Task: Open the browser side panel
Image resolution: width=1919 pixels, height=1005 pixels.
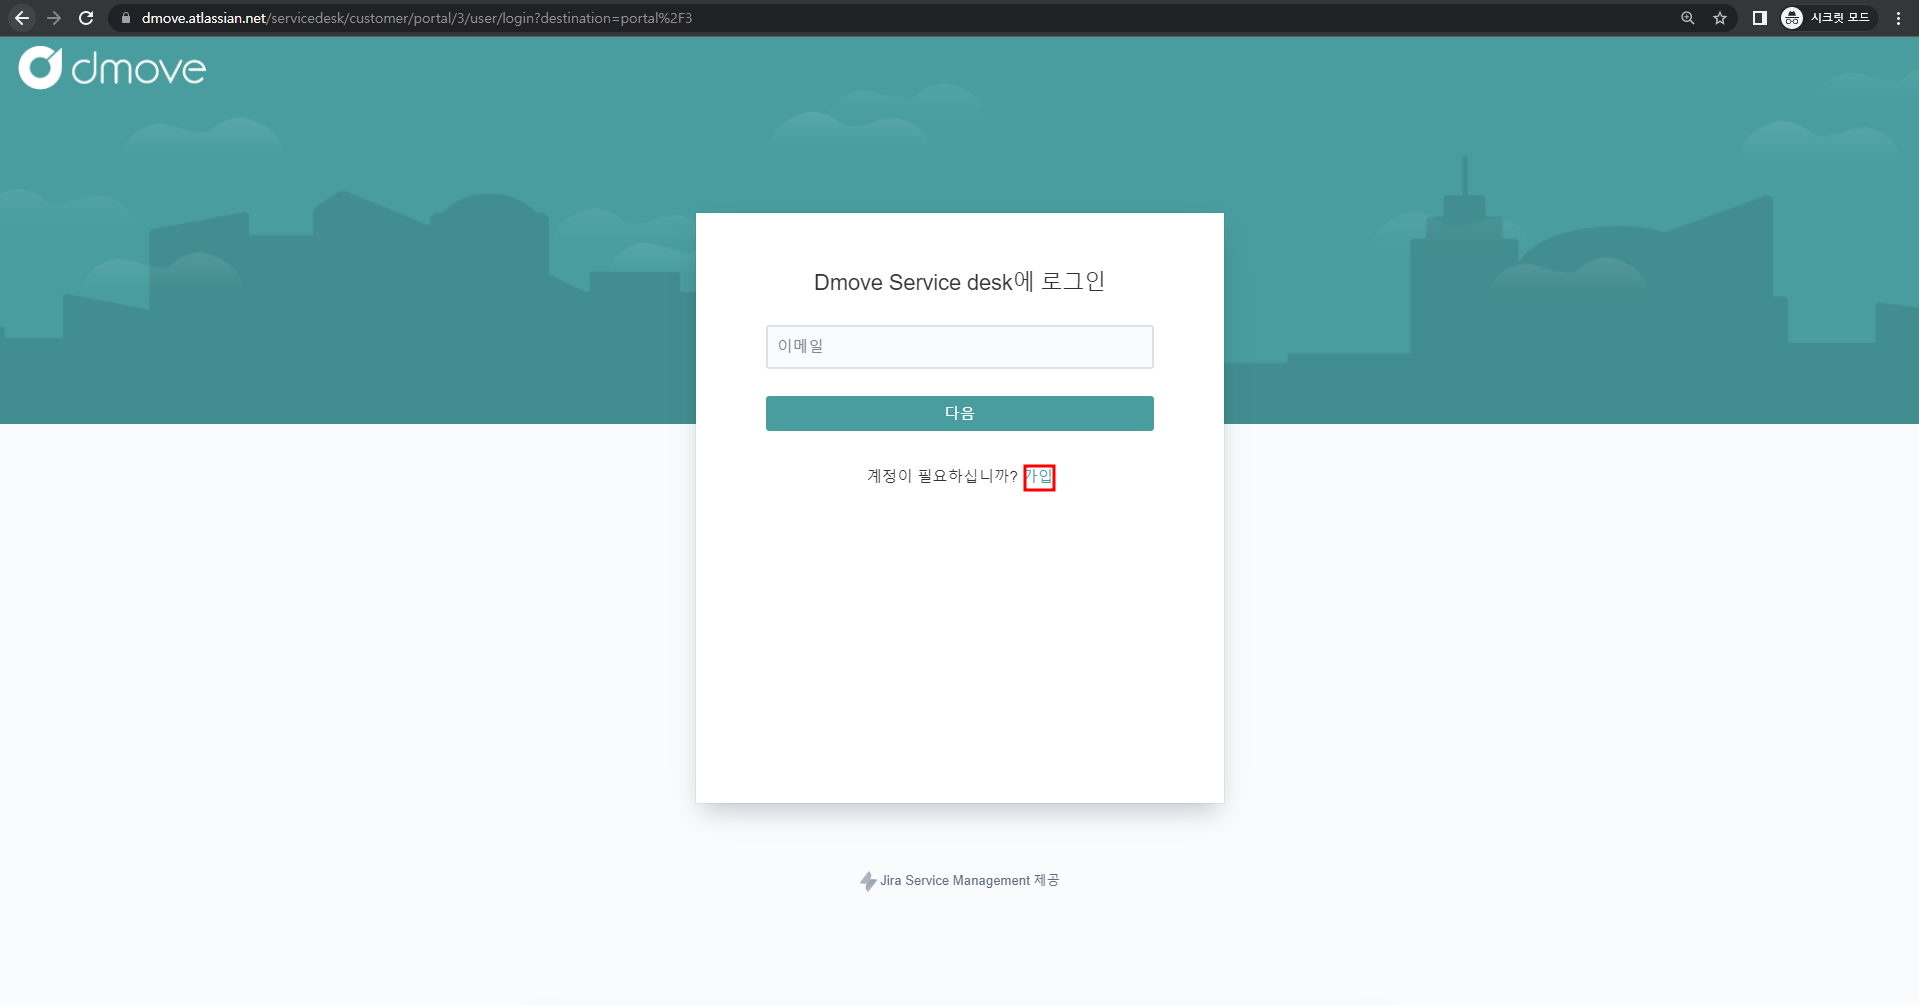Action: coord(1760,18)
